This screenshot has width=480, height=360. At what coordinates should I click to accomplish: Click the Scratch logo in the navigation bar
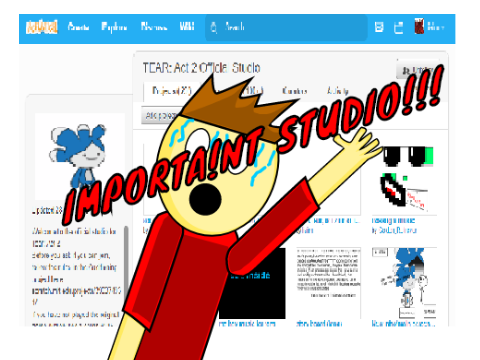pos(42,27)
